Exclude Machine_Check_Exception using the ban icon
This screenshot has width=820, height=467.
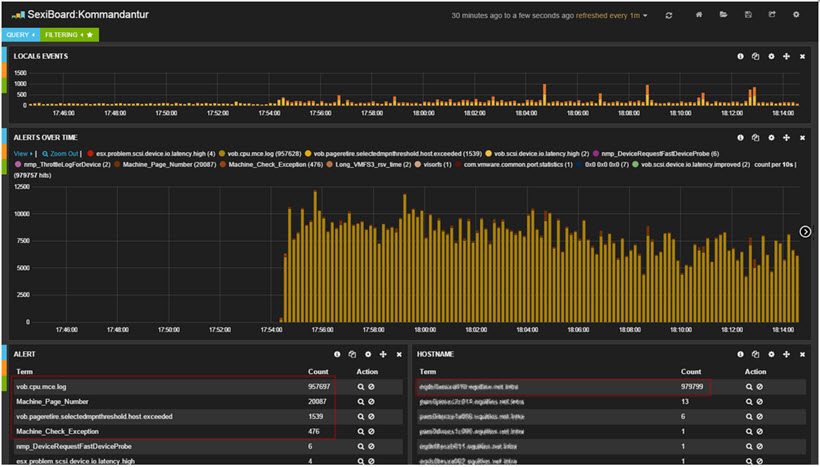(371, 432)
